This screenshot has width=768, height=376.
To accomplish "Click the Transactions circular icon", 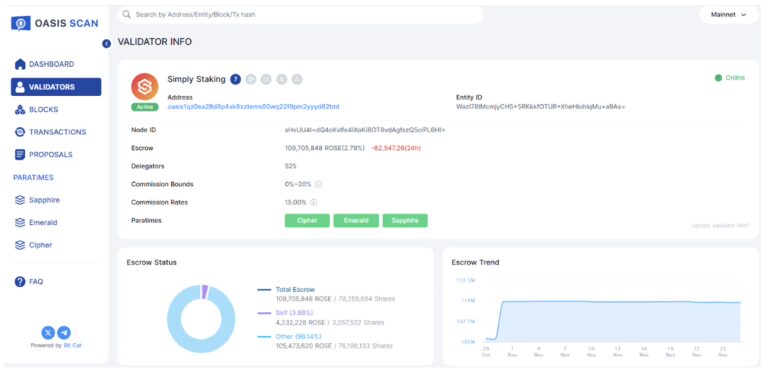I will [x=20, y=132].
